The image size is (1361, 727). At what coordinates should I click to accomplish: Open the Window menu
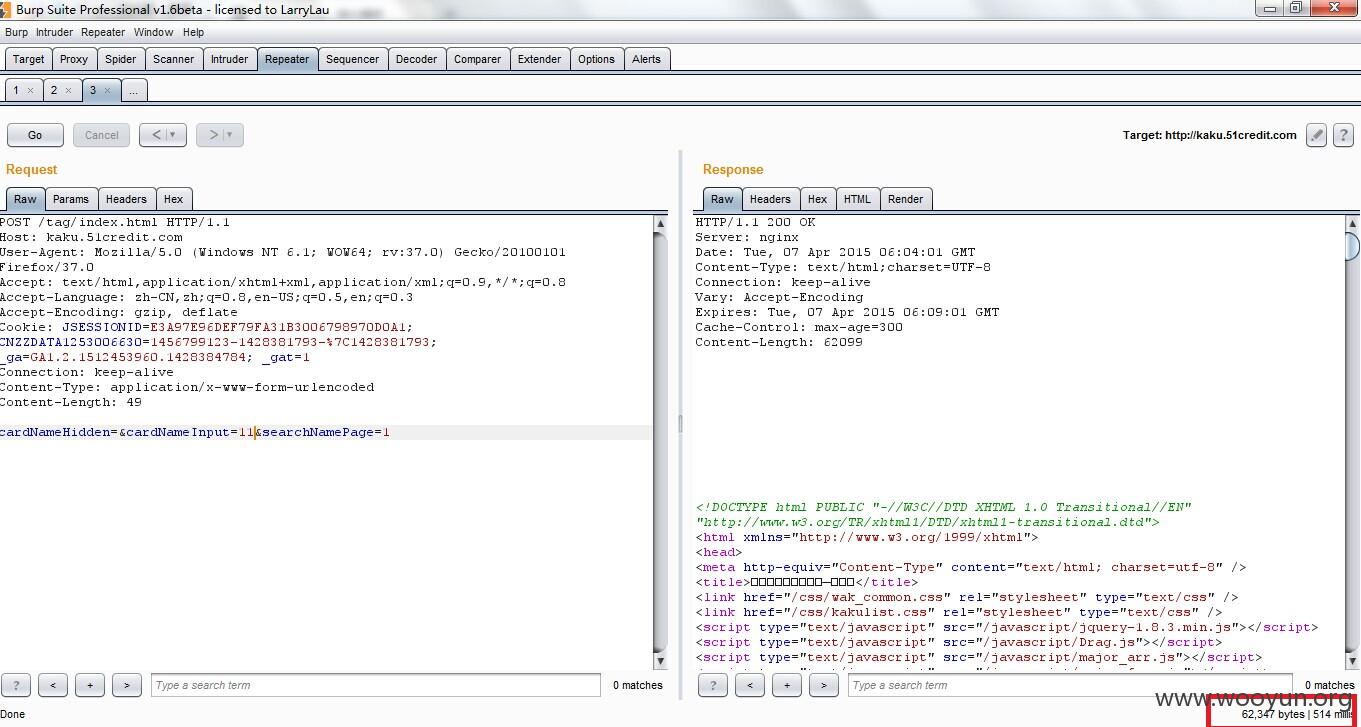tap(153, 32)
